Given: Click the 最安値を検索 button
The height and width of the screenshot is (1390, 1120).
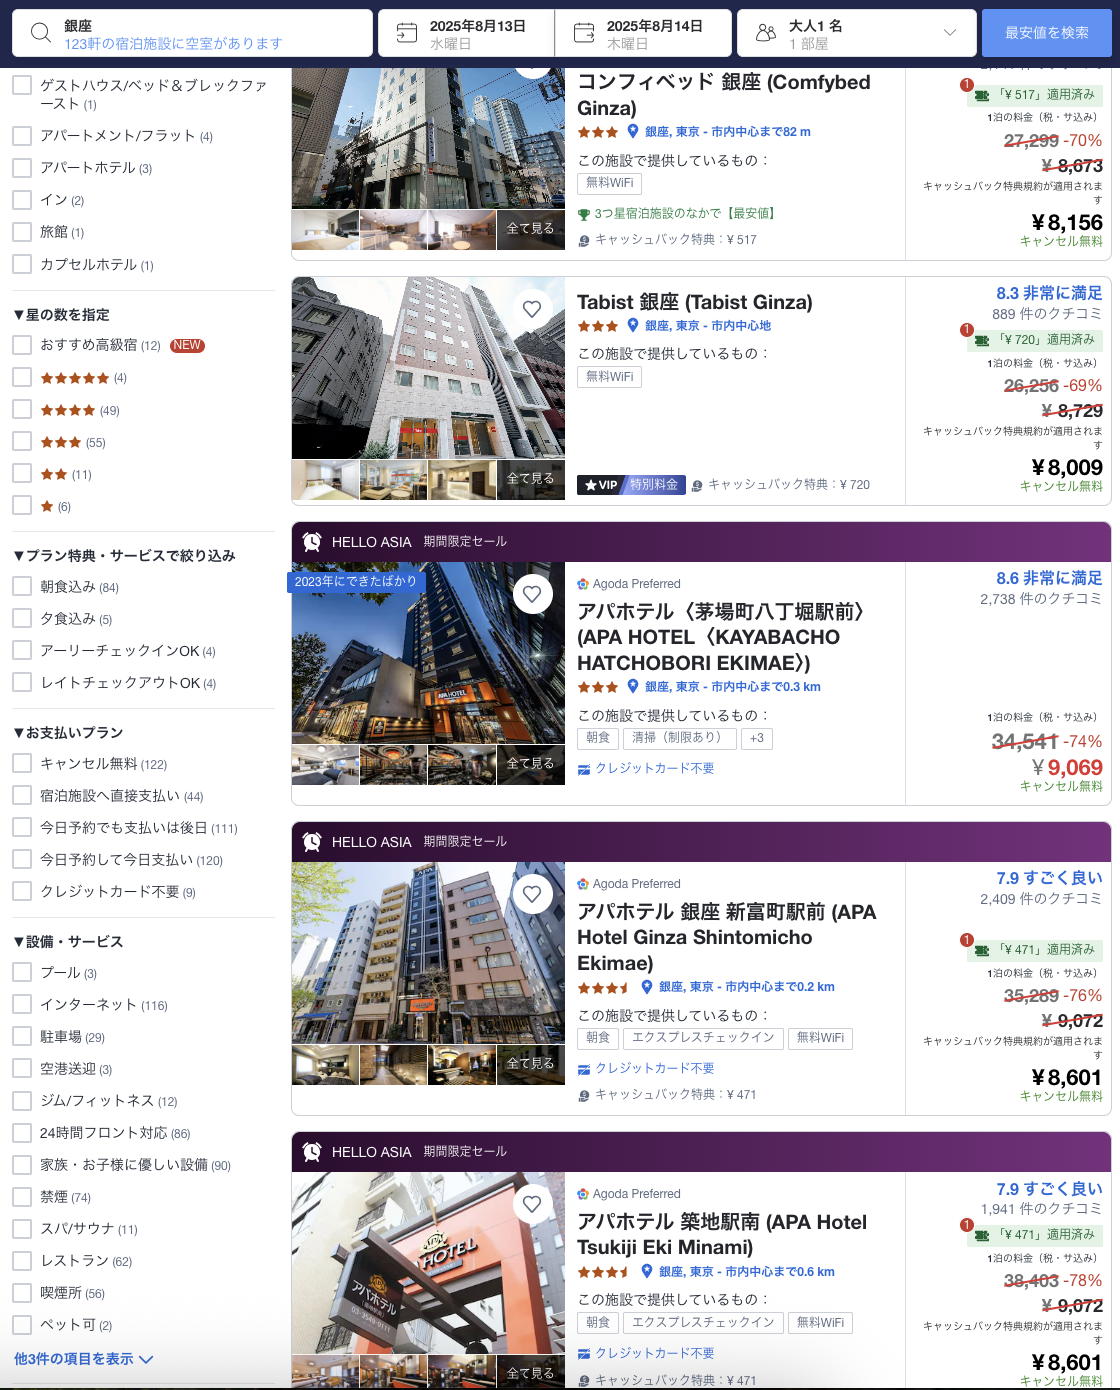Looking at the screenshot, I should tap(1047, 33).
